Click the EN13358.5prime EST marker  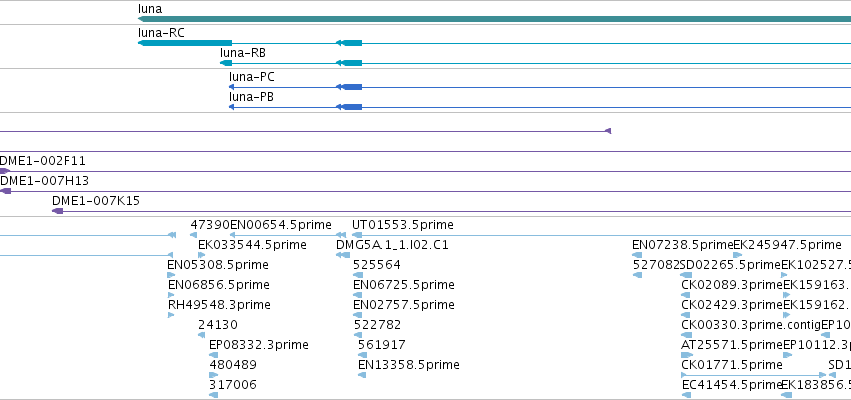pyautogui.click(x=362, y=375)
